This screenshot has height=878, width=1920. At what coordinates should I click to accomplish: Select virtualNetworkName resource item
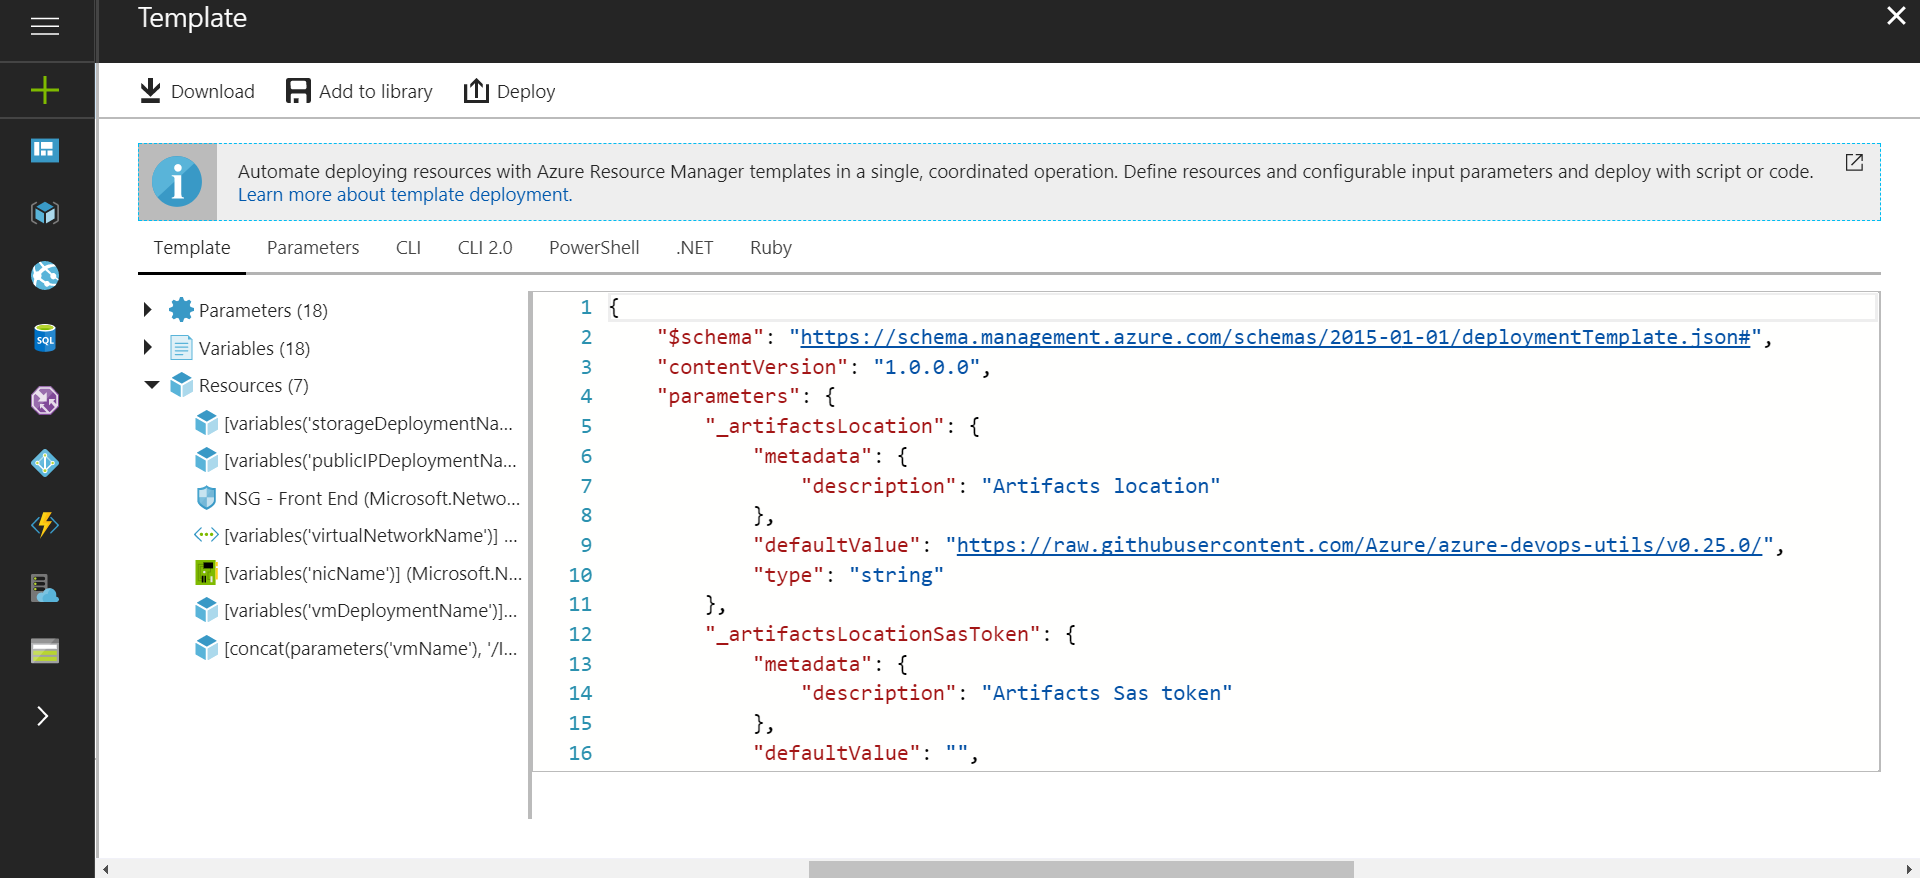[x=370, y=536]
